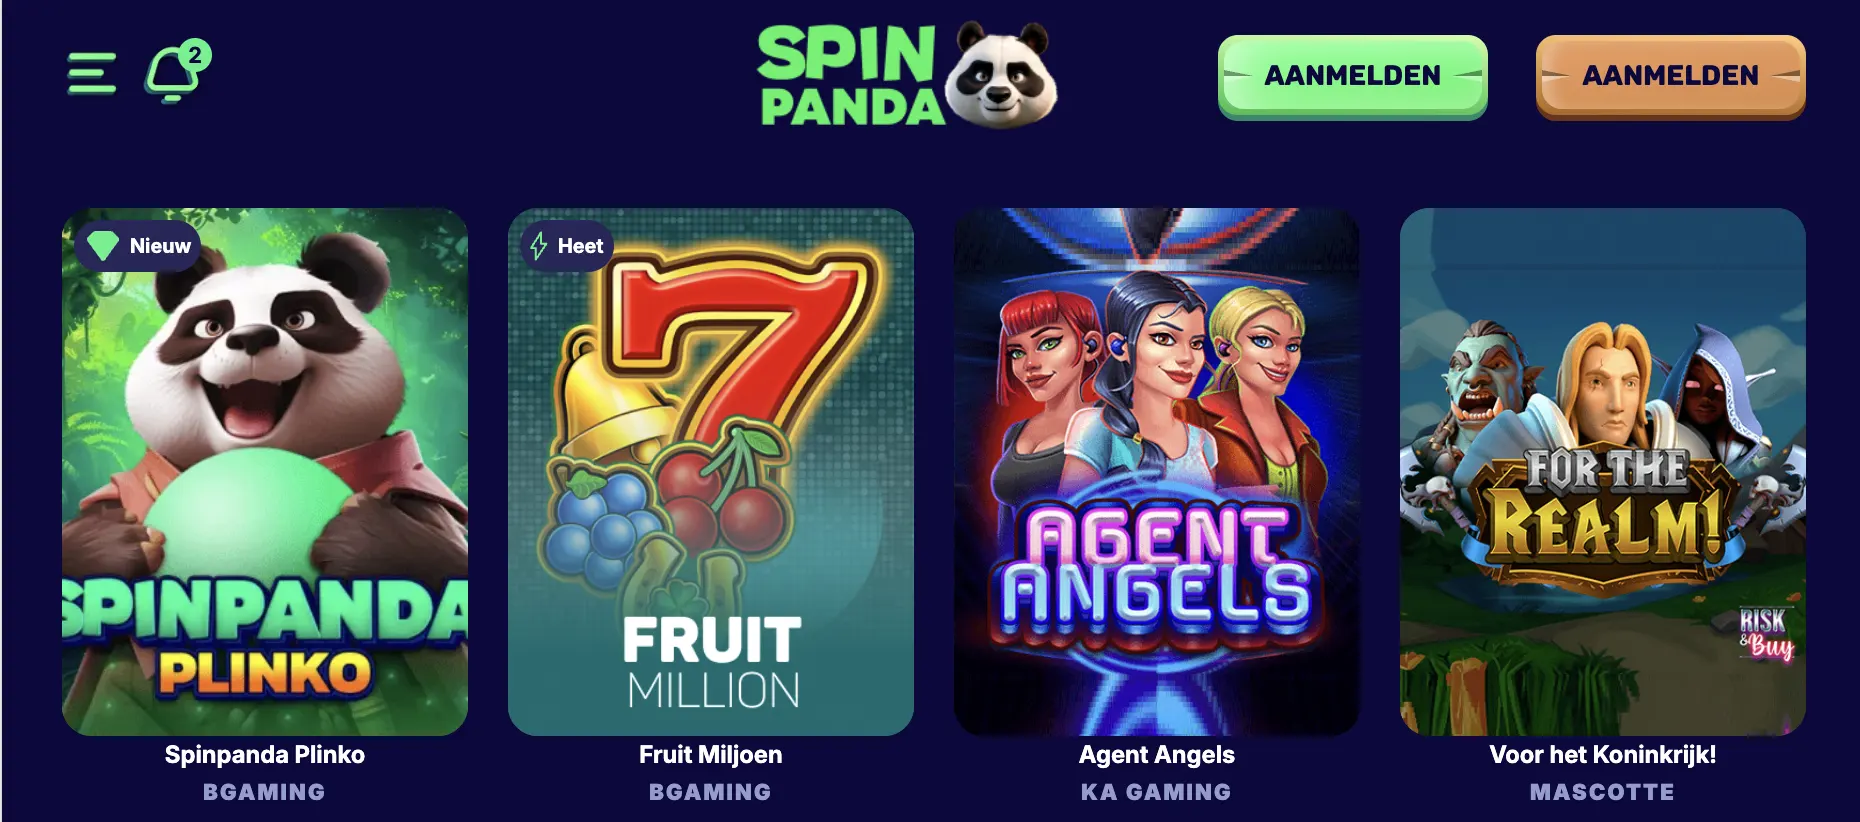
Task: Click the Spinpanda Plinko title link
Action: (x=265, y=755)
